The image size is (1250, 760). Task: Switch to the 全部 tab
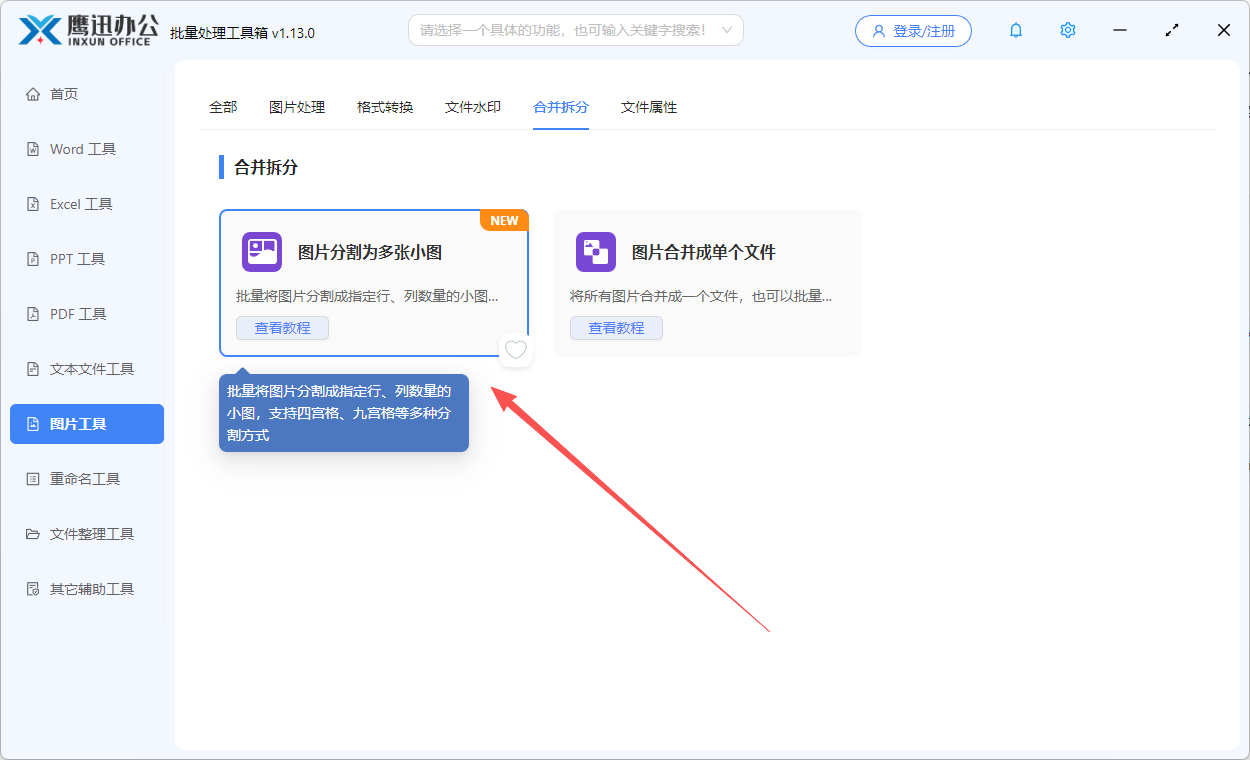(223, 107)
